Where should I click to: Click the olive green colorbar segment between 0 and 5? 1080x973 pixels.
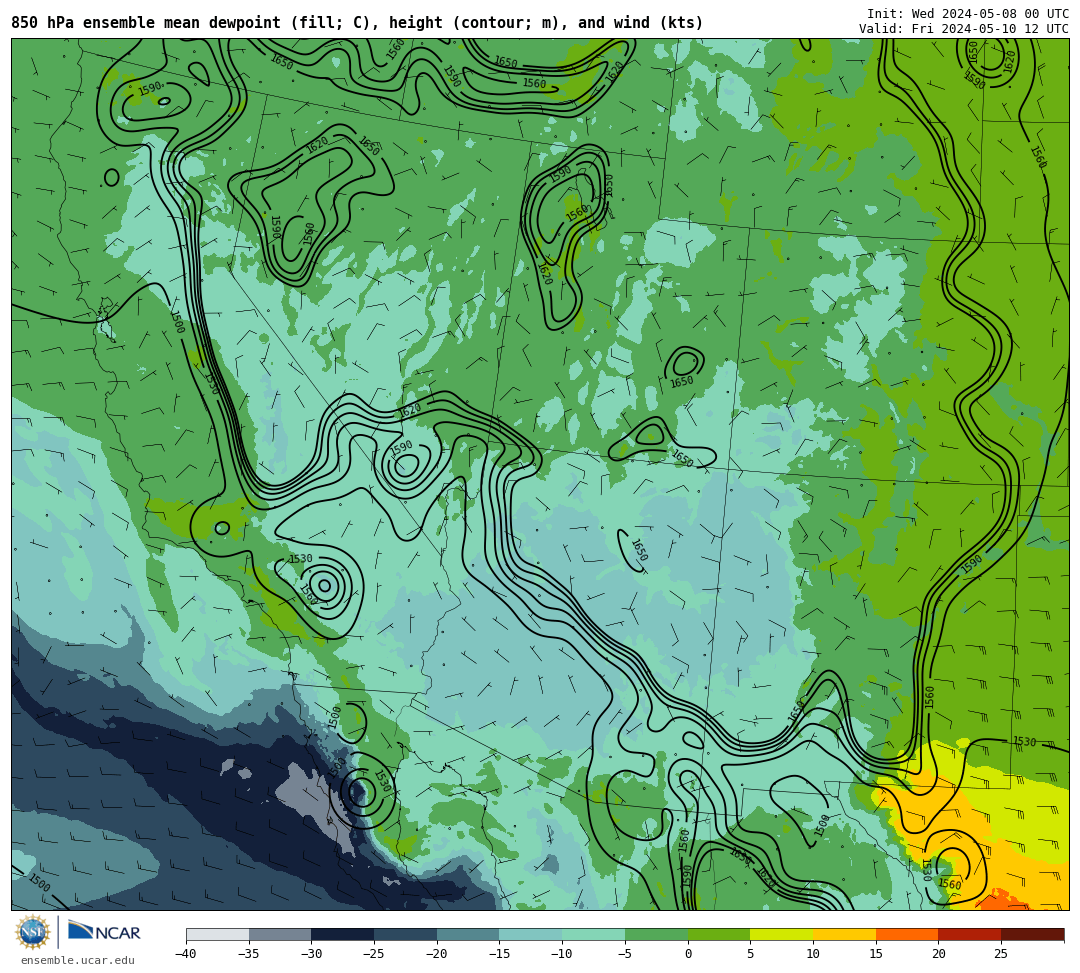click(719, 934)
